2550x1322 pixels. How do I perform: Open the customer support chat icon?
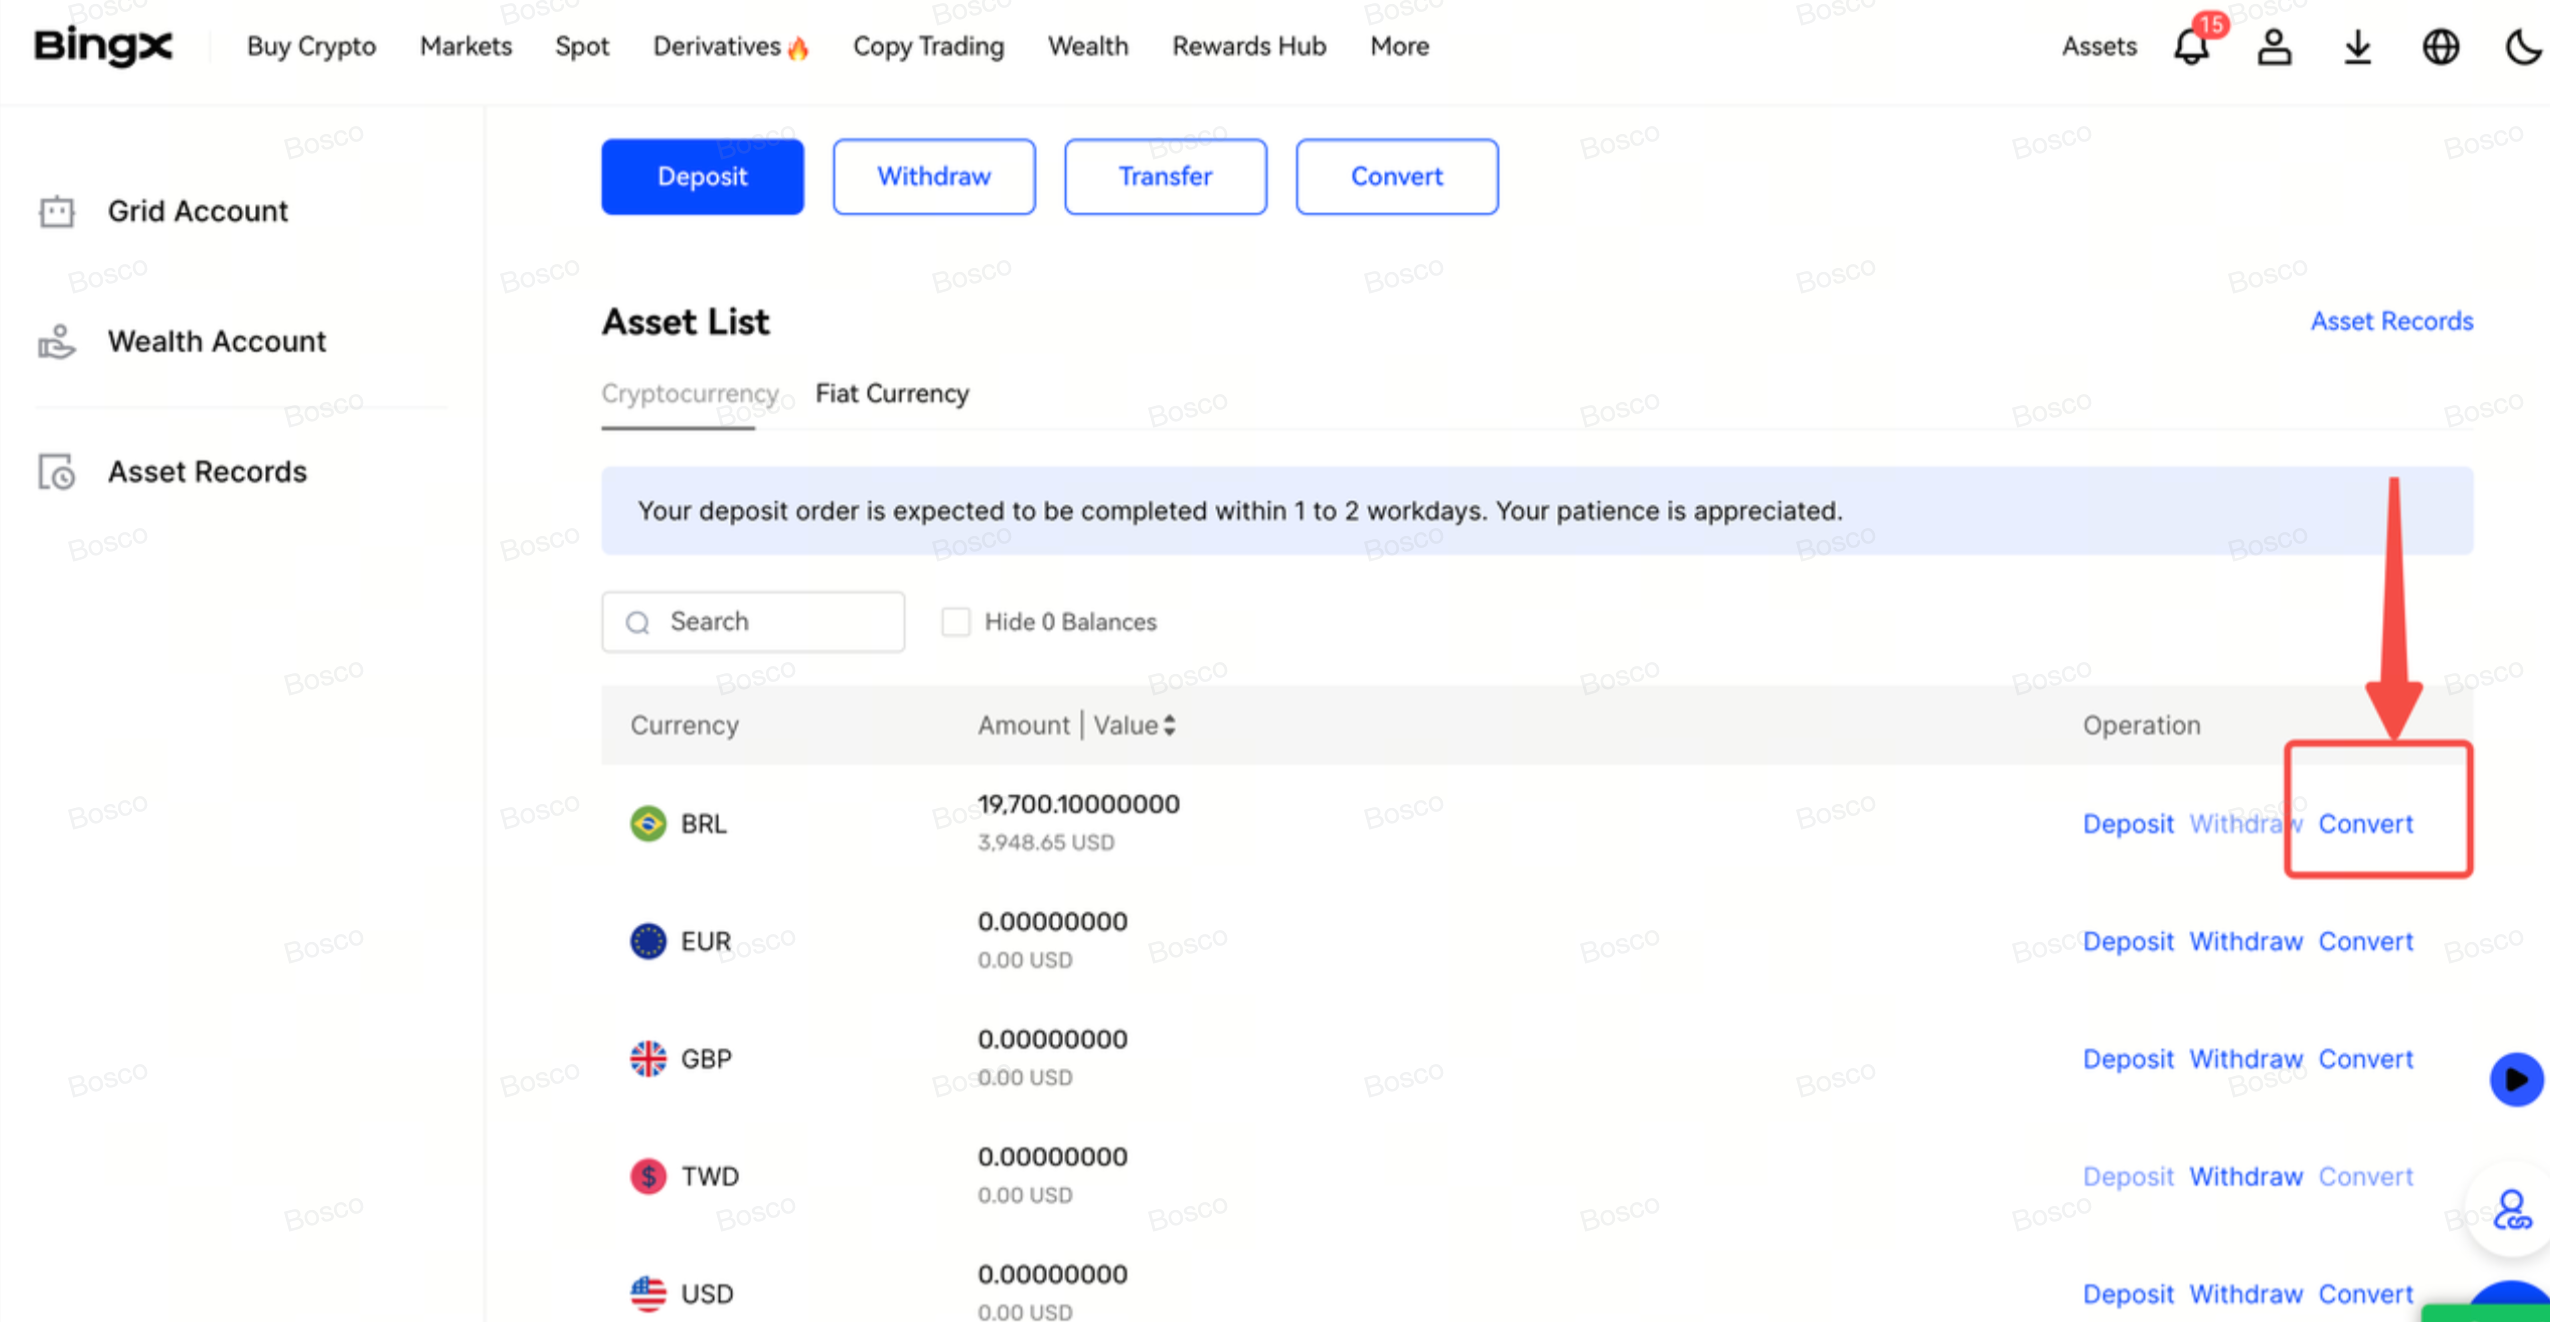tap(2511, 1210)
